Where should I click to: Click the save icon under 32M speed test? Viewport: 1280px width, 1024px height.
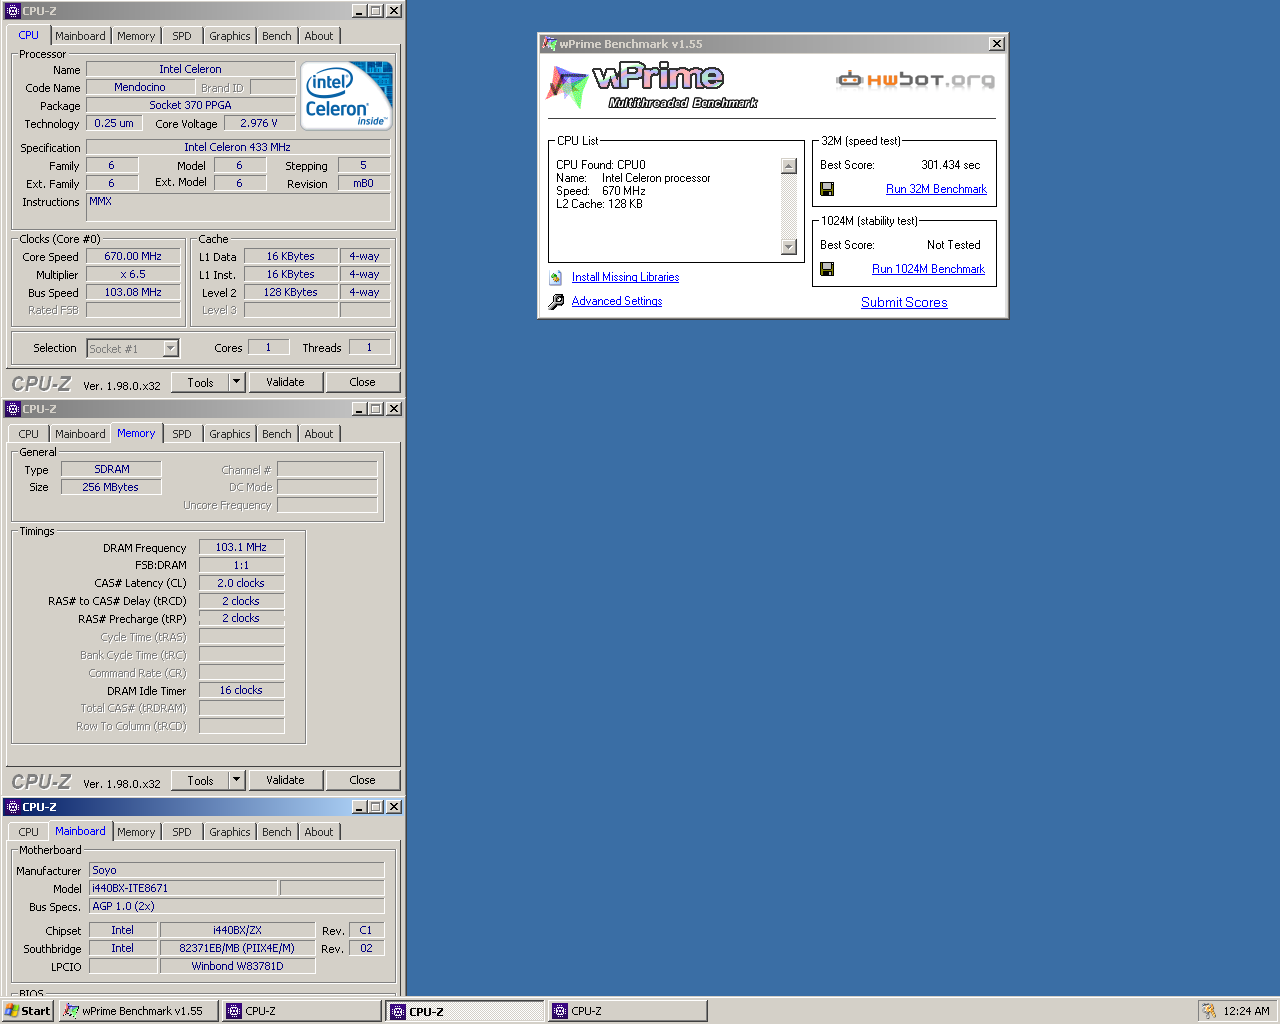pos(827,189)
